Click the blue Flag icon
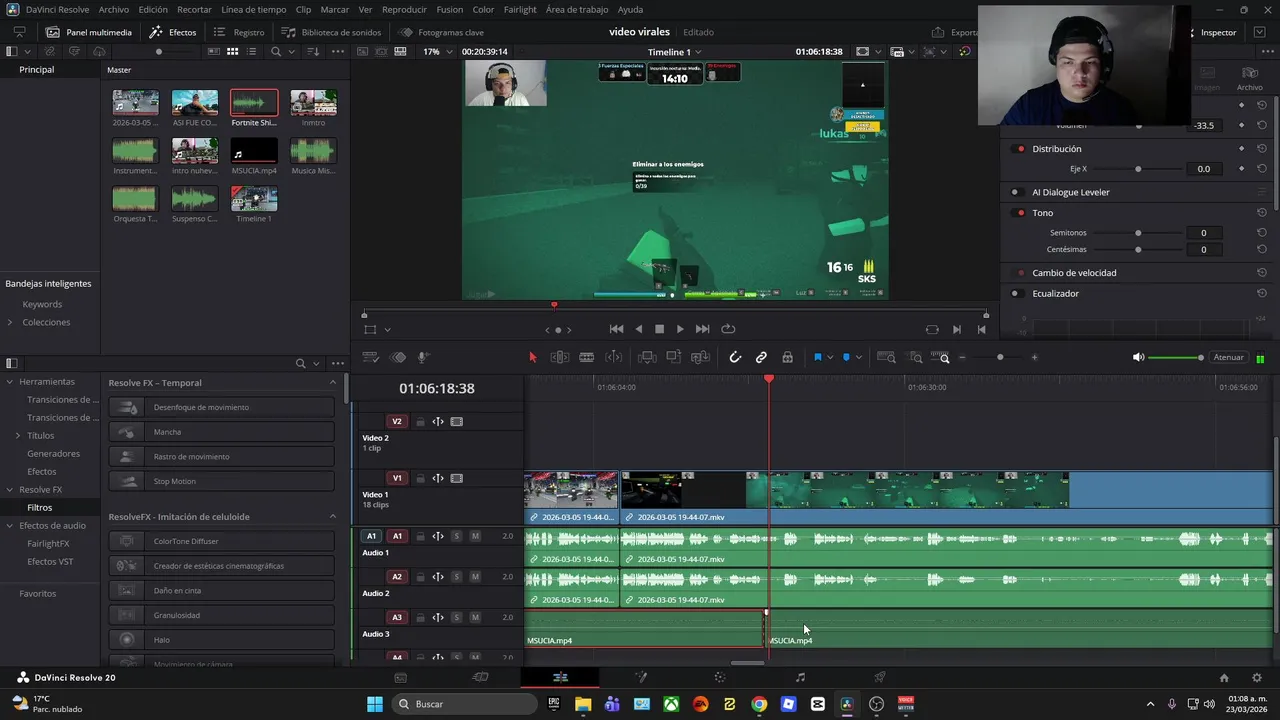 coord(817,357)
